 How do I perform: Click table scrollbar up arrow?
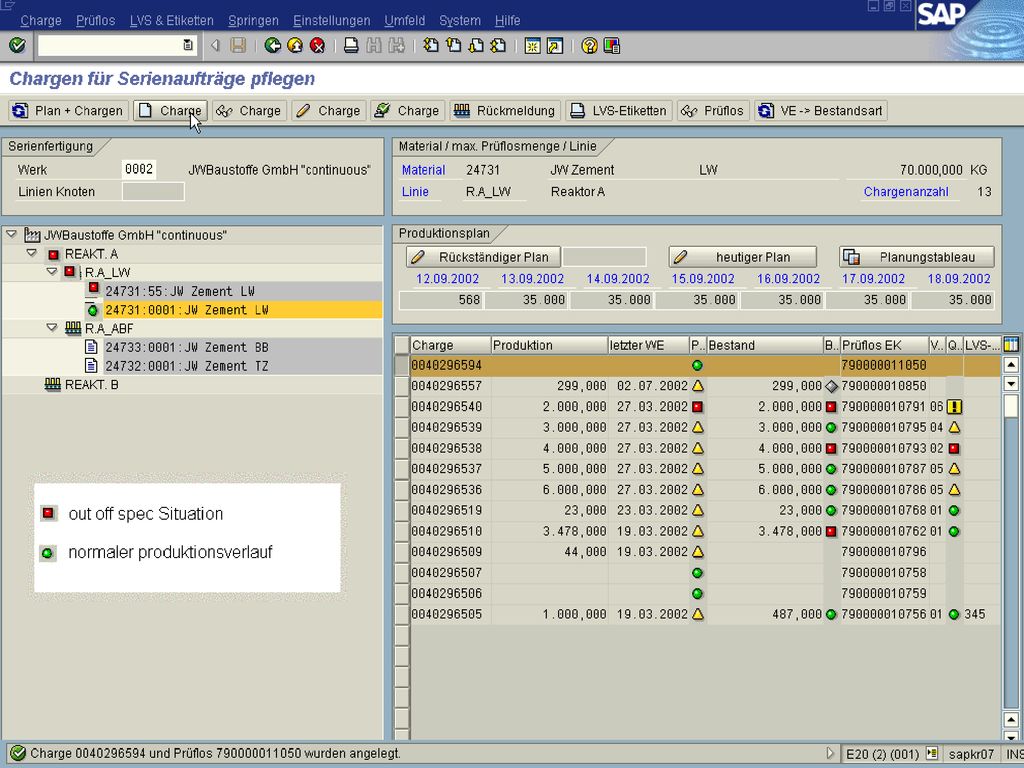tap(1011, 366)
